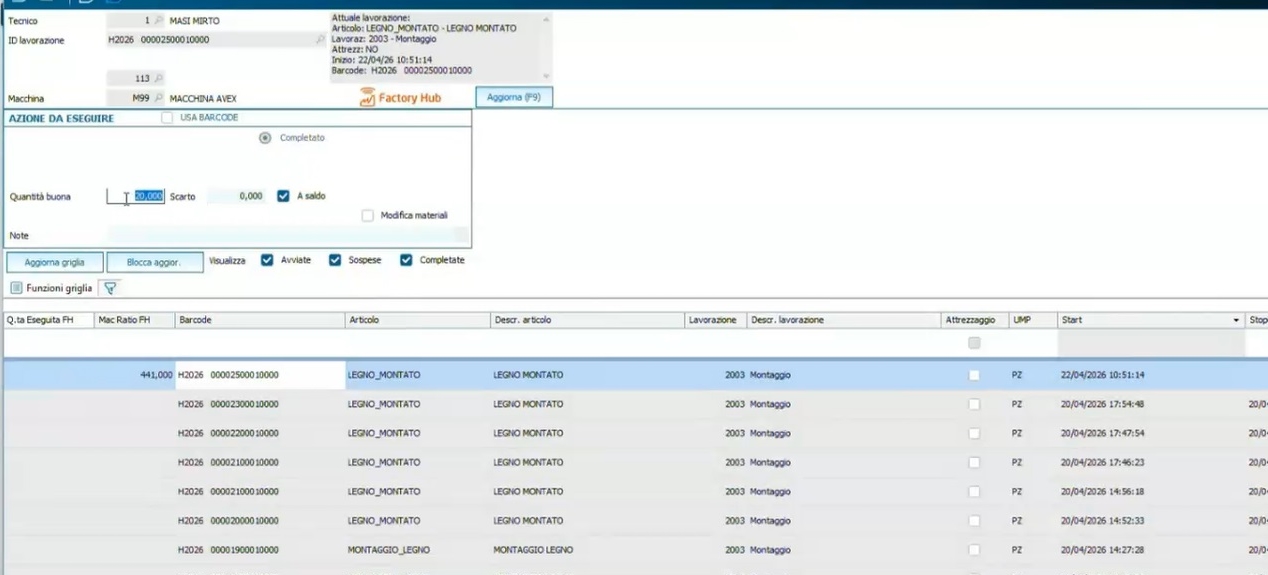Screen dimensions: 1268x575
Task: Open the Funzioni griglia list icon
Action: coord(16,288)
